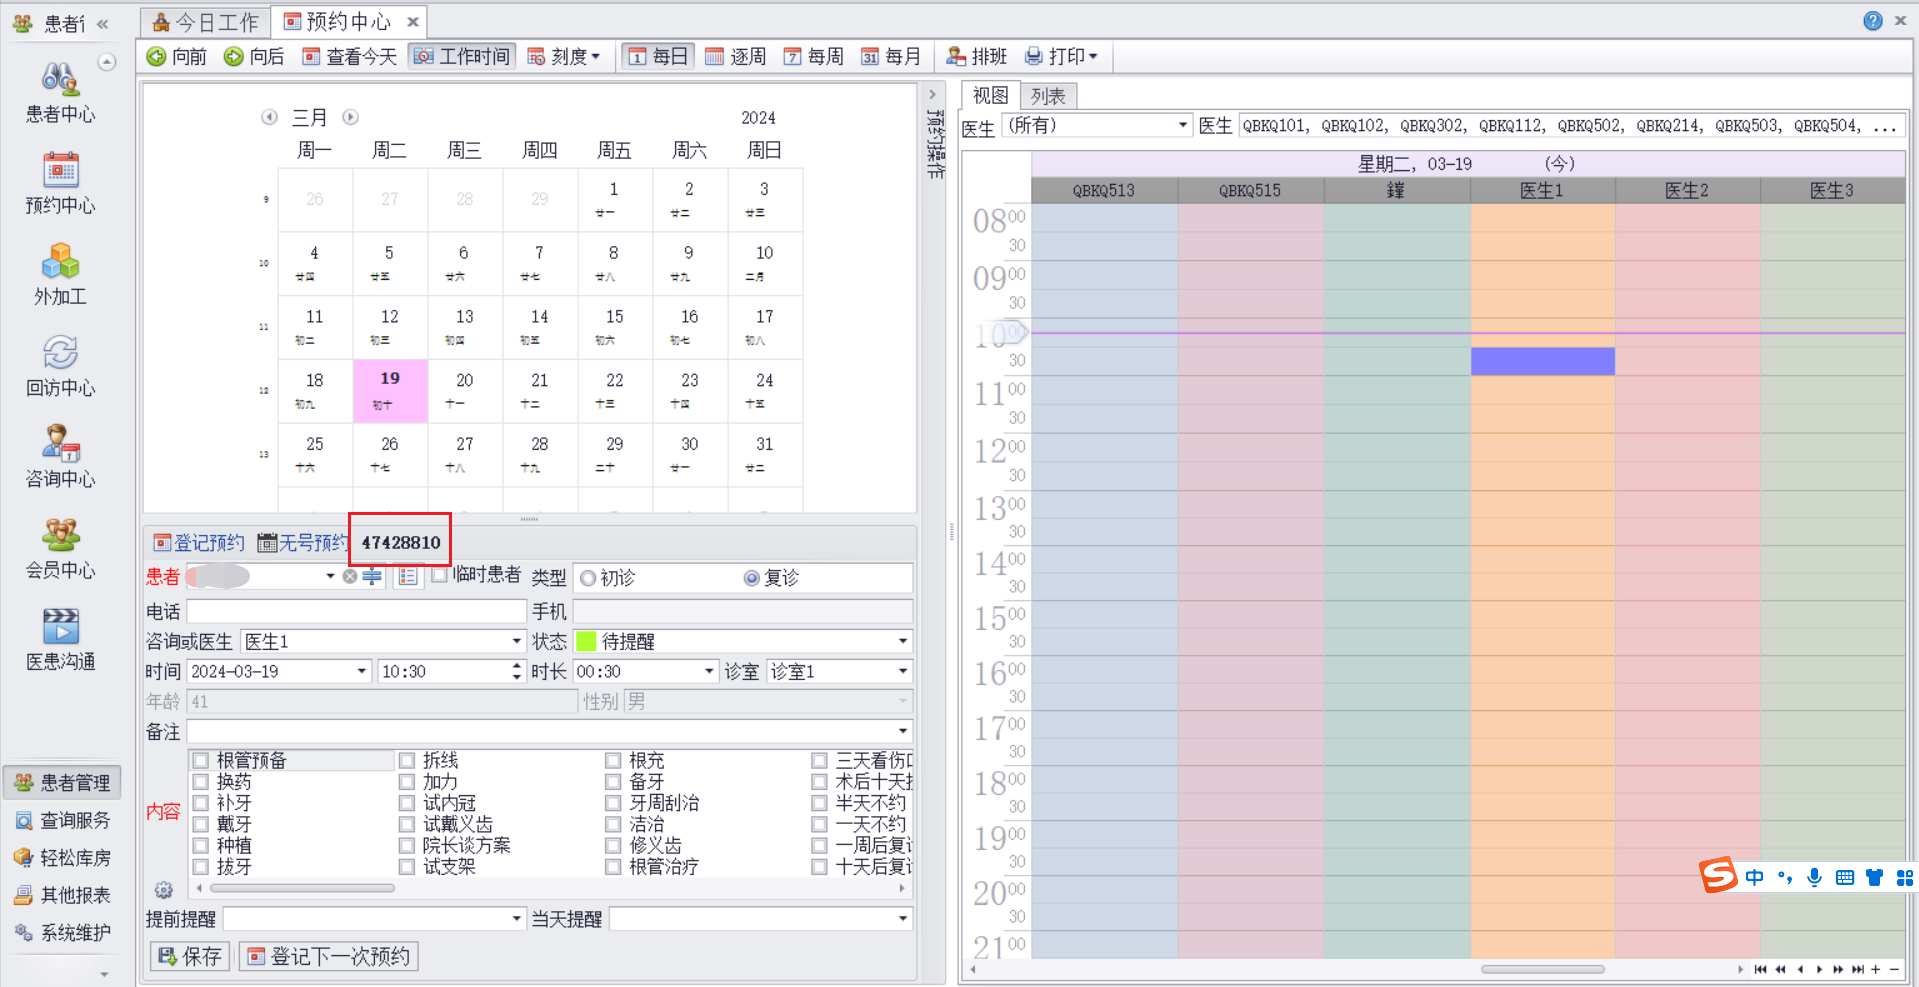
Task: Open 会员中心 sidebar icon
Action: click(x=60, y=548)
